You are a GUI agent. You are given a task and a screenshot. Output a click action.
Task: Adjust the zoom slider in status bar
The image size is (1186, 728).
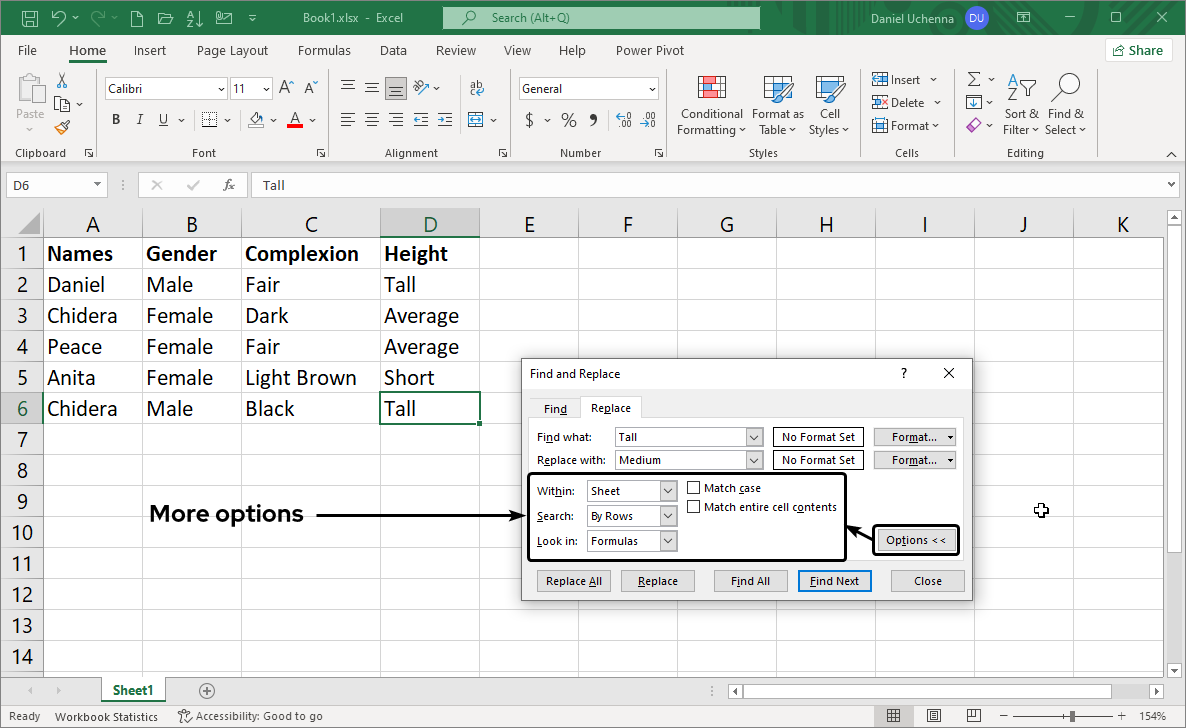tap(1072, 716)
